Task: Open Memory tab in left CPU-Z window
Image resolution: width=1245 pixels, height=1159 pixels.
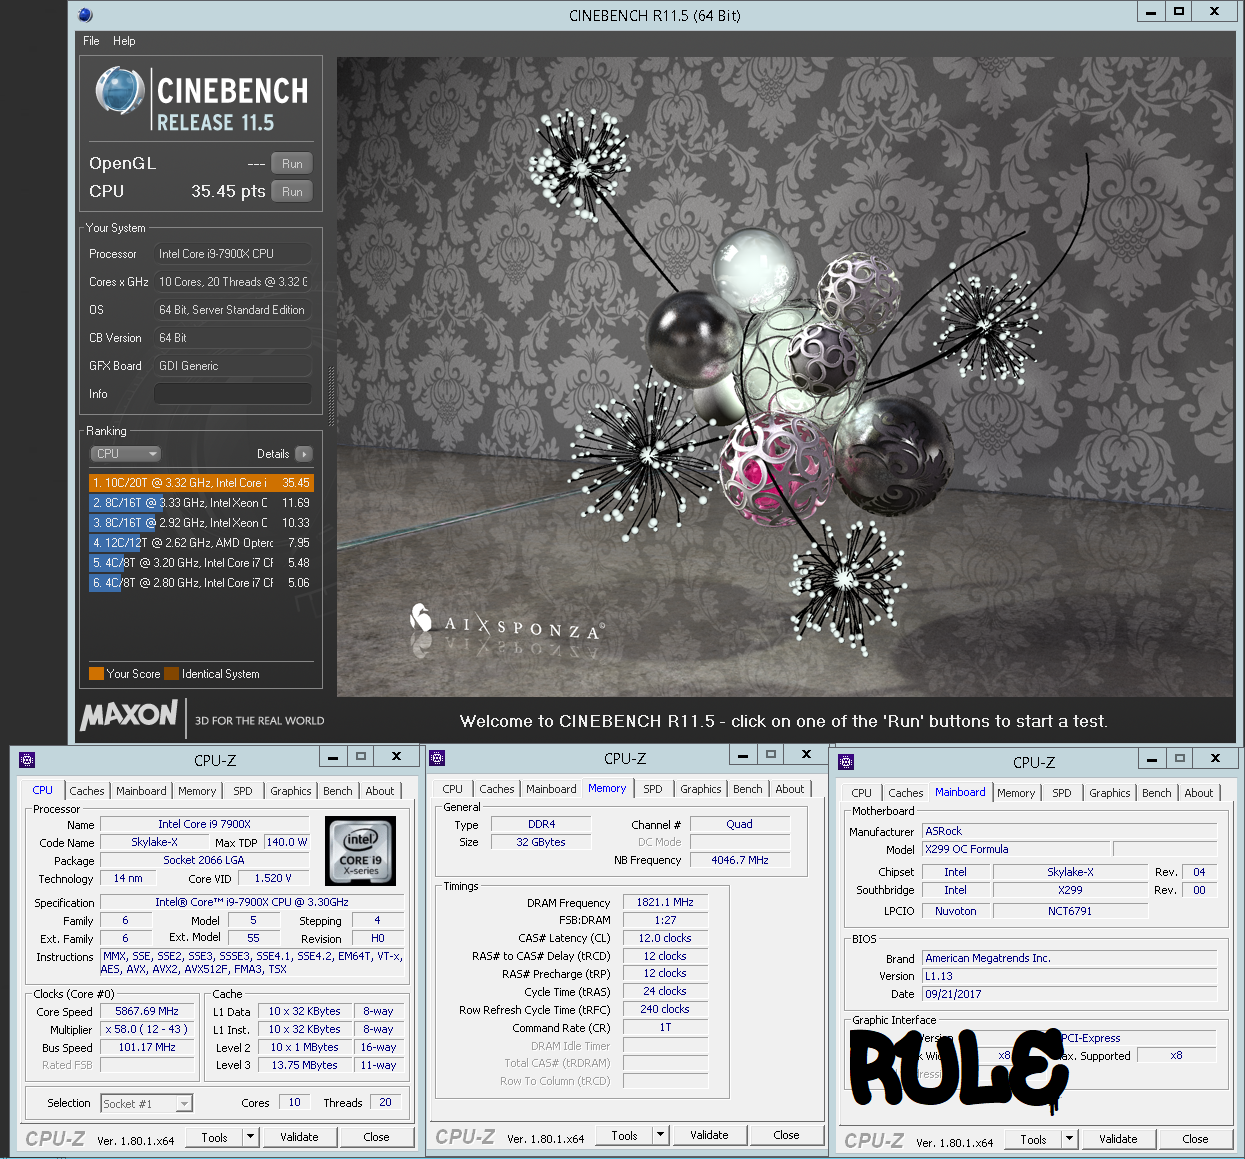Action: click(197, 791)
